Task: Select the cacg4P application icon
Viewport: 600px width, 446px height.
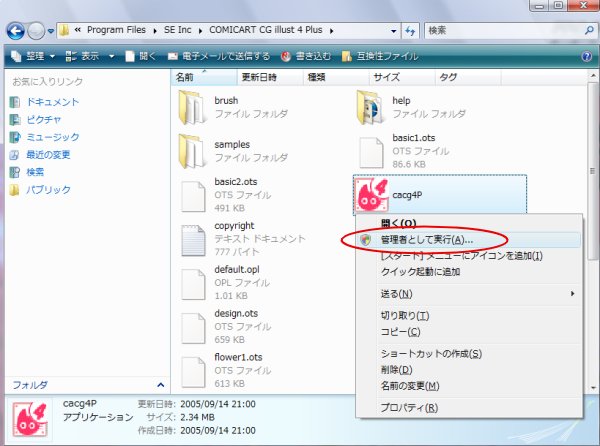Action: 372,195
